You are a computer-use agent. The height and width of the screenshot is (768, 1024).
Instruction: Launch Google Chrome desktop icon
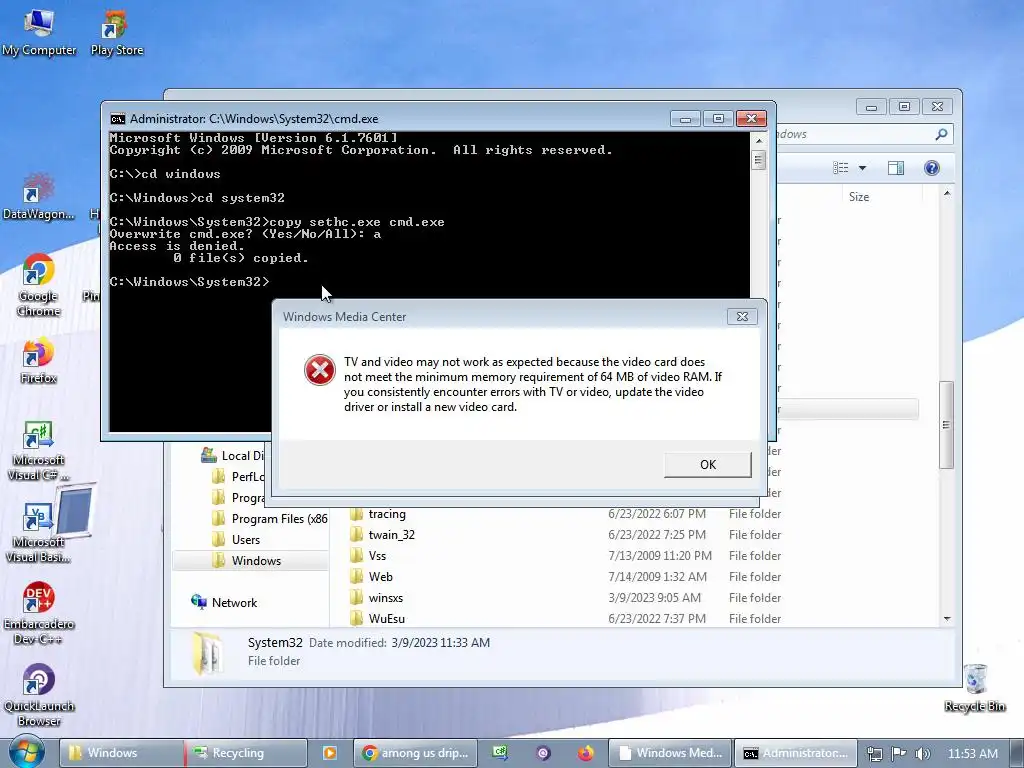click(39, 285)
